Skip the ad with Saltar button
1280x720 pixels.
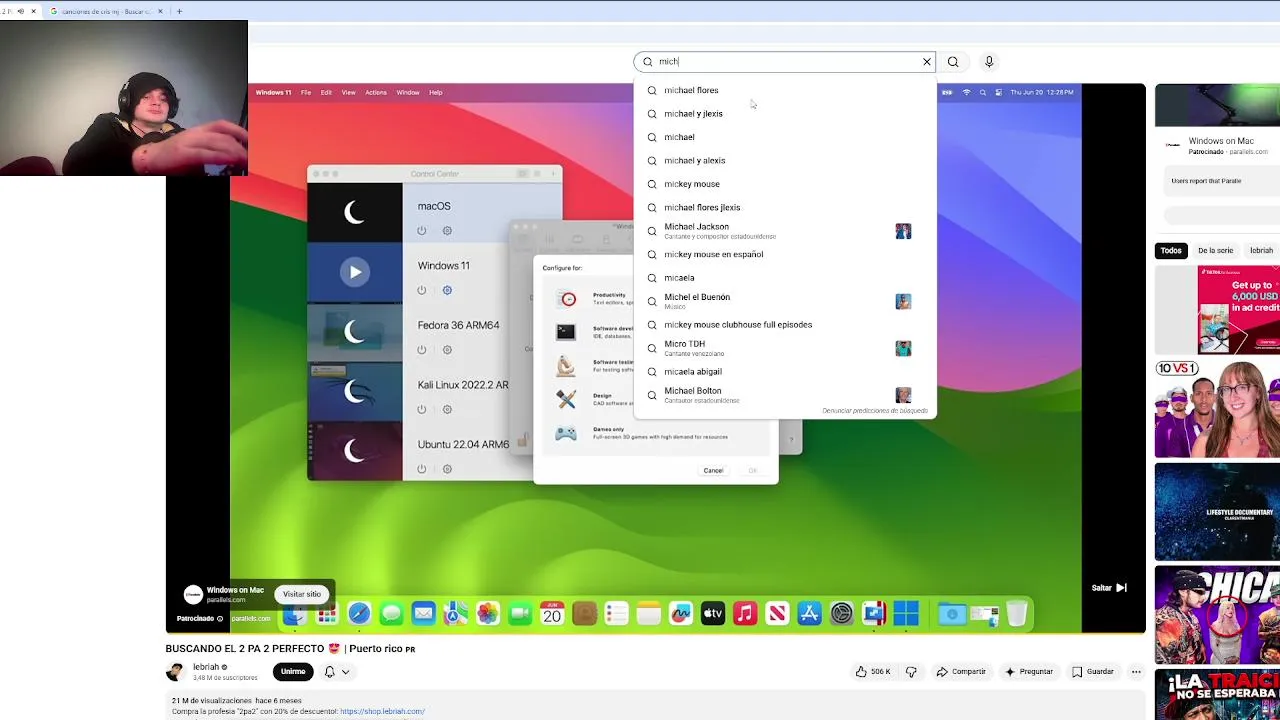[1109, 588]
